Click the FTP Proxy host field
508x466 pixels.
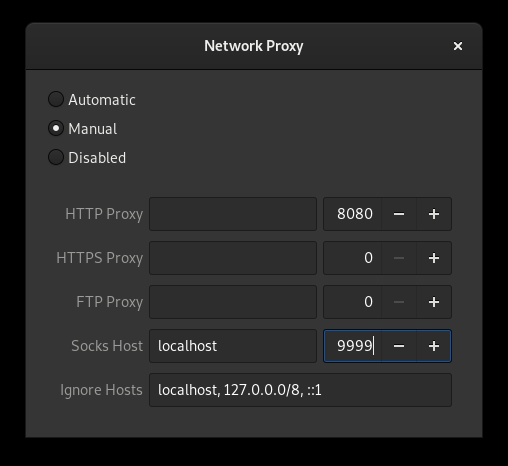click(233, 302)
